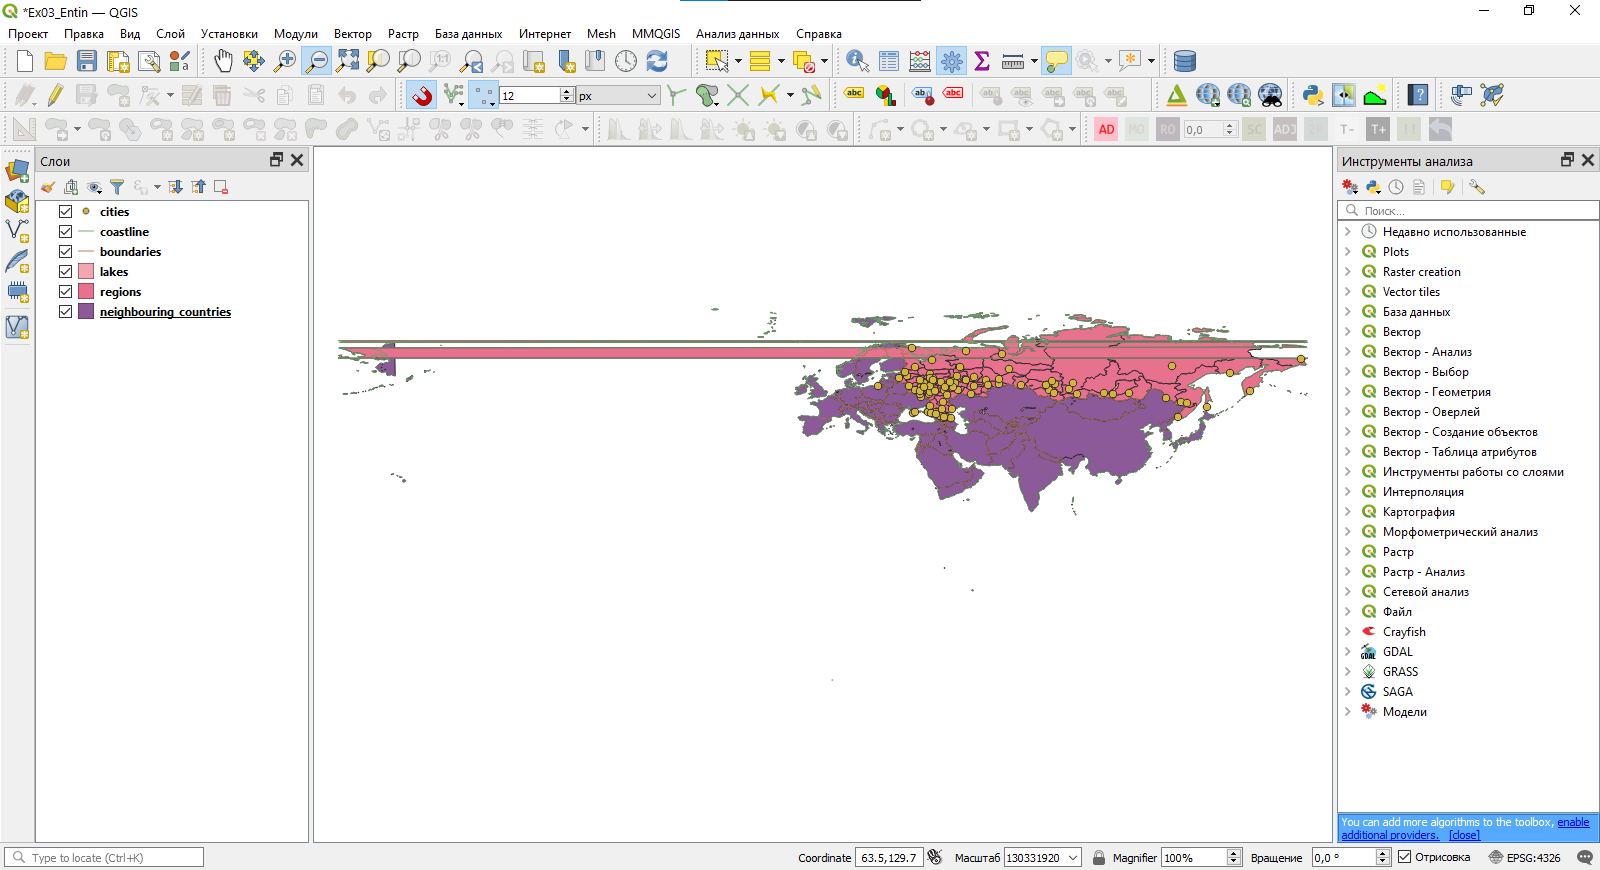The image size is (1600, 870).
Task: Hide the lakes layer
Action: 65,272
